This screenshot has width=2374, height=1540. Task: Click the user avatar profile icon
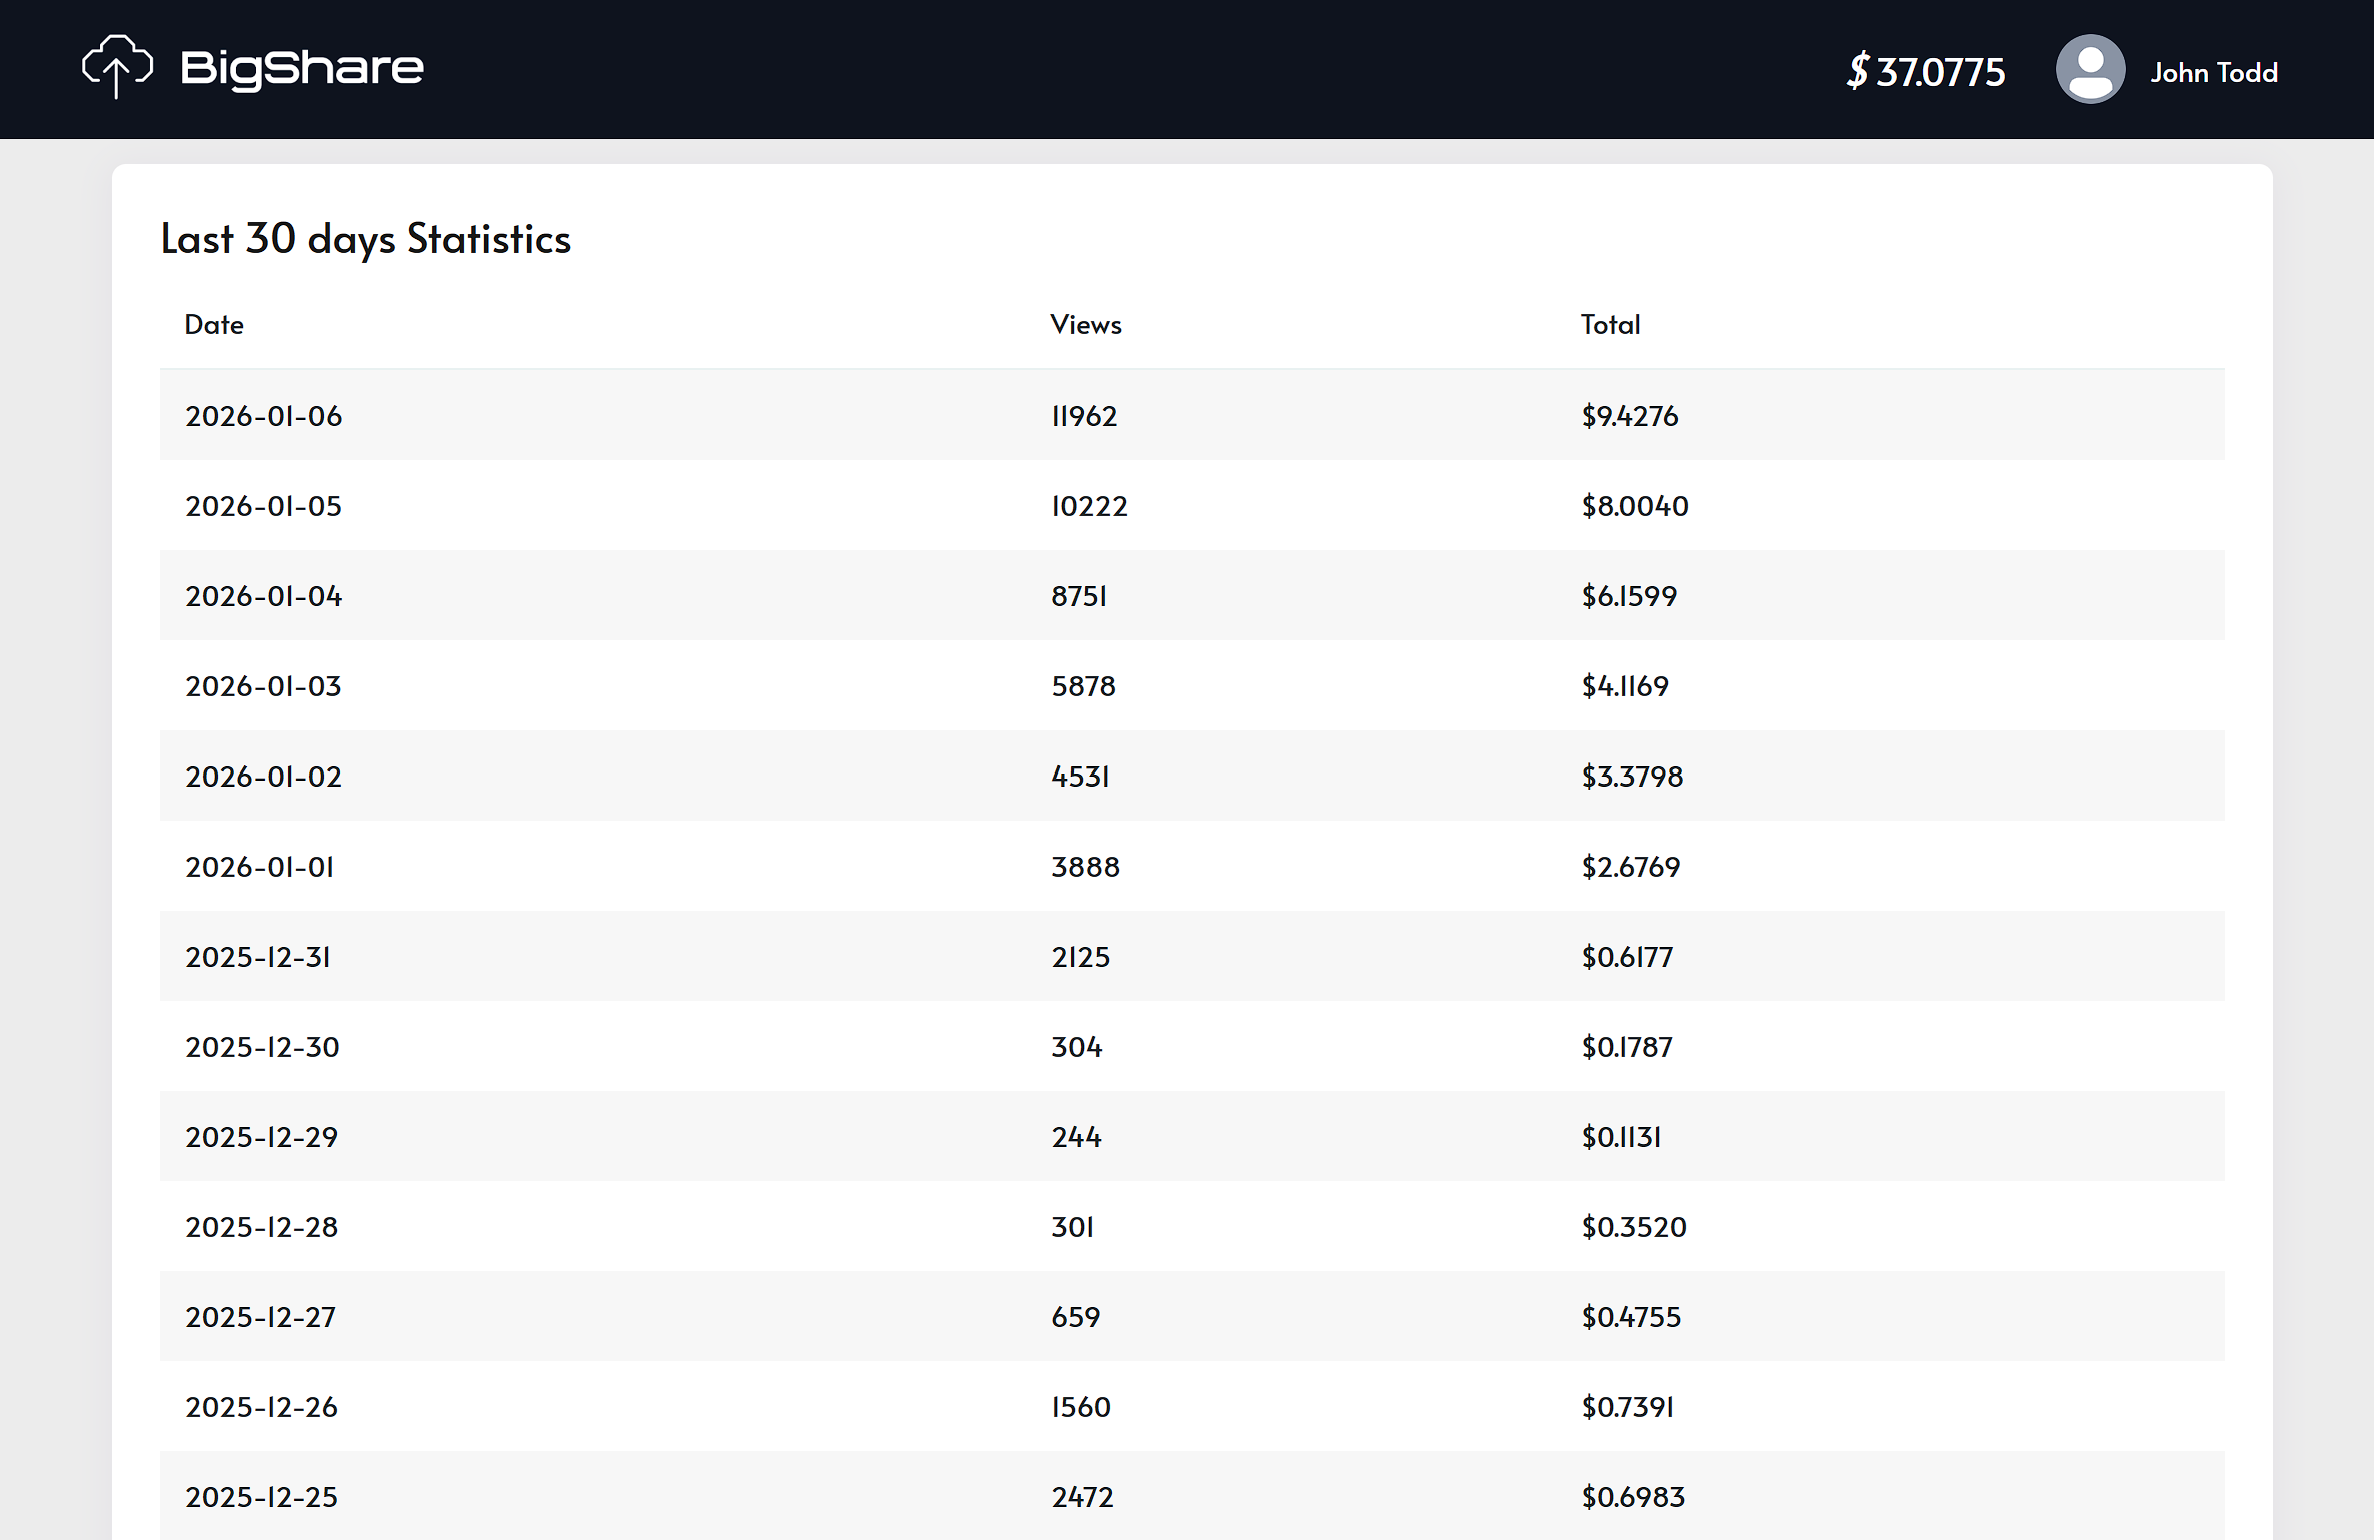(x=2089, y=69)
